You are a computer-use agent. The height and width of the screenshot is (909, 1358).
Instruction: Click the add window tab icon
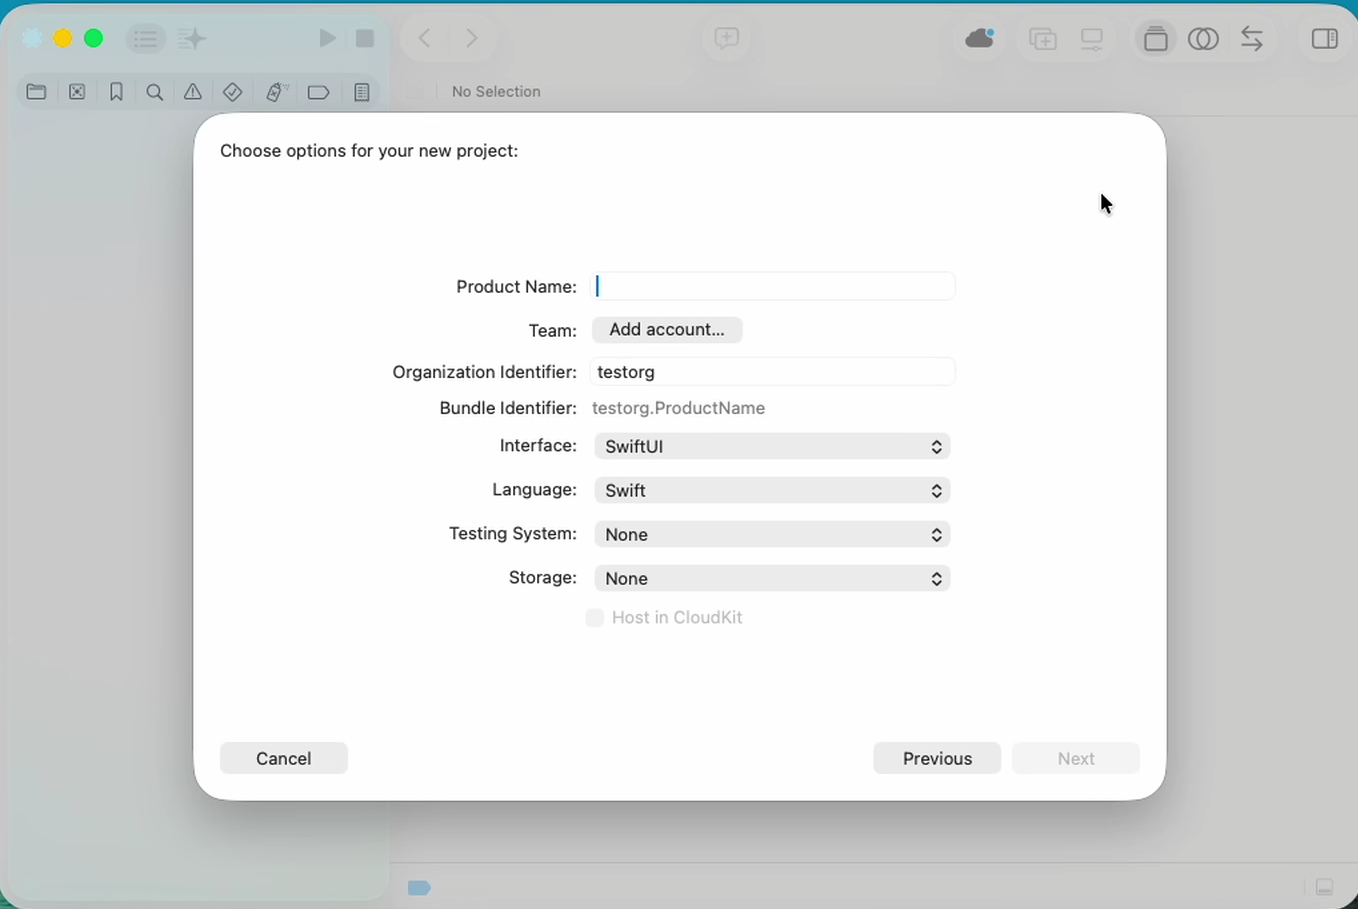tap(1043, 39)
